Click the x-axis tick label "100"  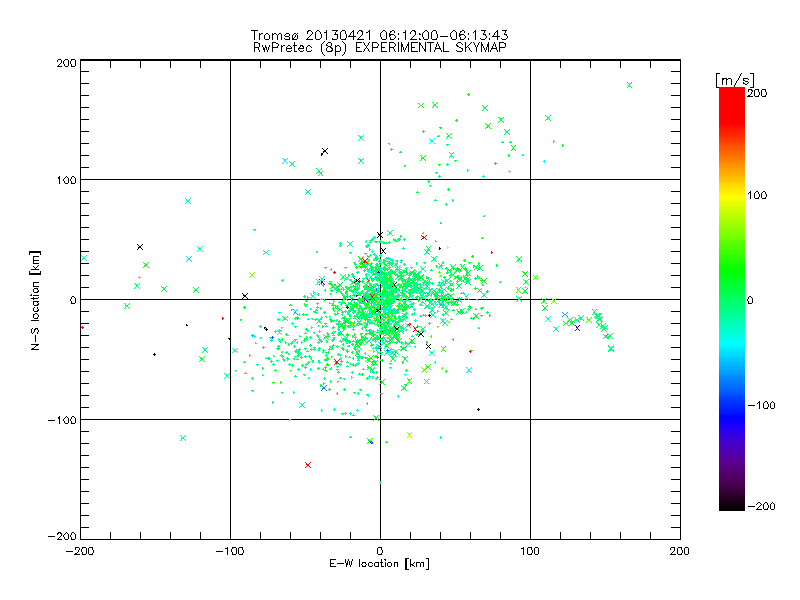(x=530, y=551)
